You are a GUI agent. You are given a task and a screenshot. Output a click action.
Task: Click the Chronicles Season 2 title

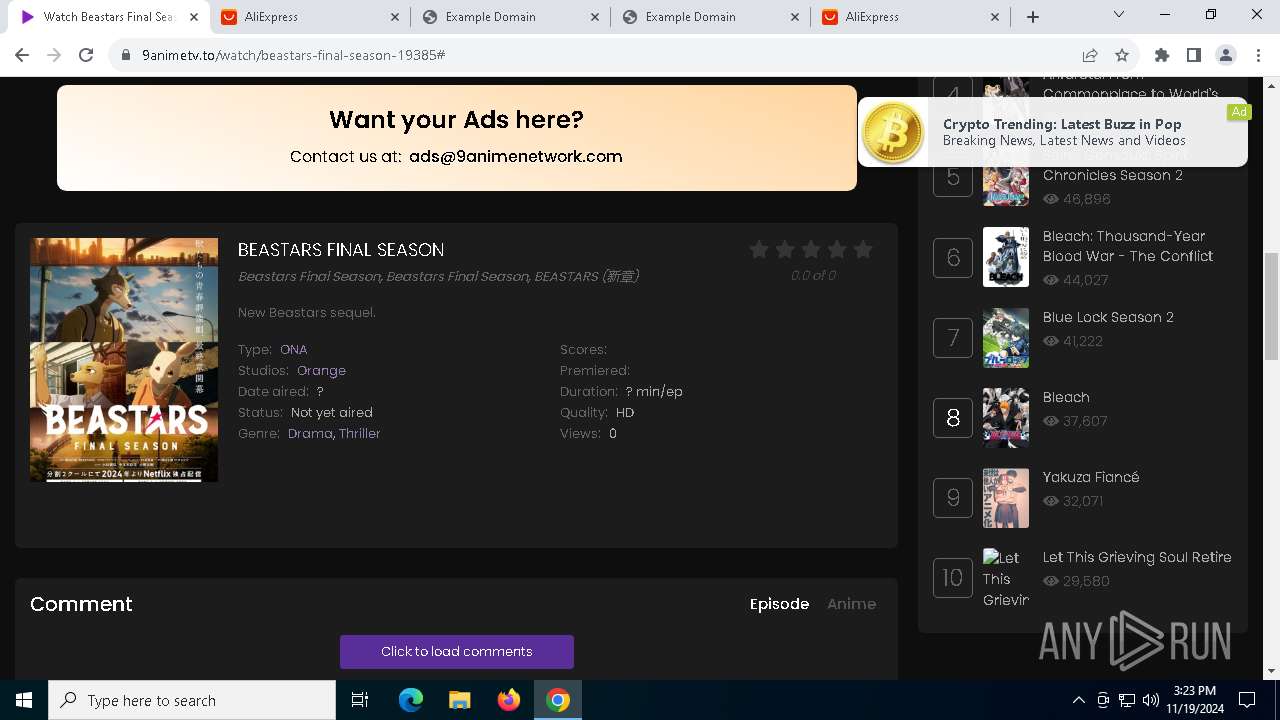1113,175
